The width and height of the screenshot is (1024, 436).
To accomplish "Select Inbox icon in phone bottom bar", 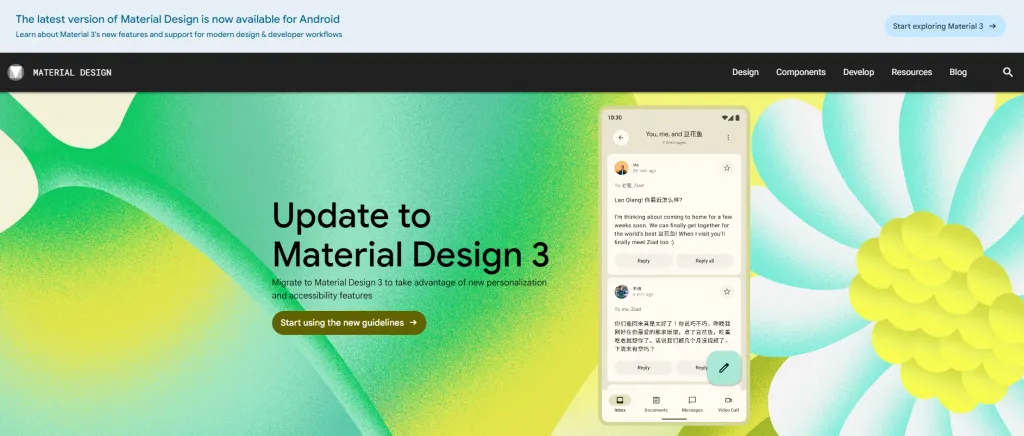I will (620, 400).
